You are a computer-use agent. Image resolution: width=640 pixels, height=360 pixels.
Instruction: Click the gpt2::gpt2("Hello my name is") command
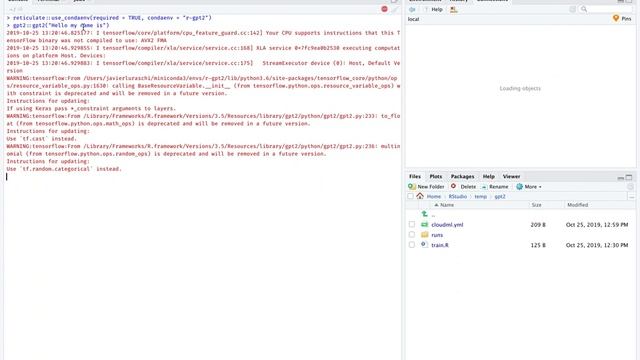[61, 25]
